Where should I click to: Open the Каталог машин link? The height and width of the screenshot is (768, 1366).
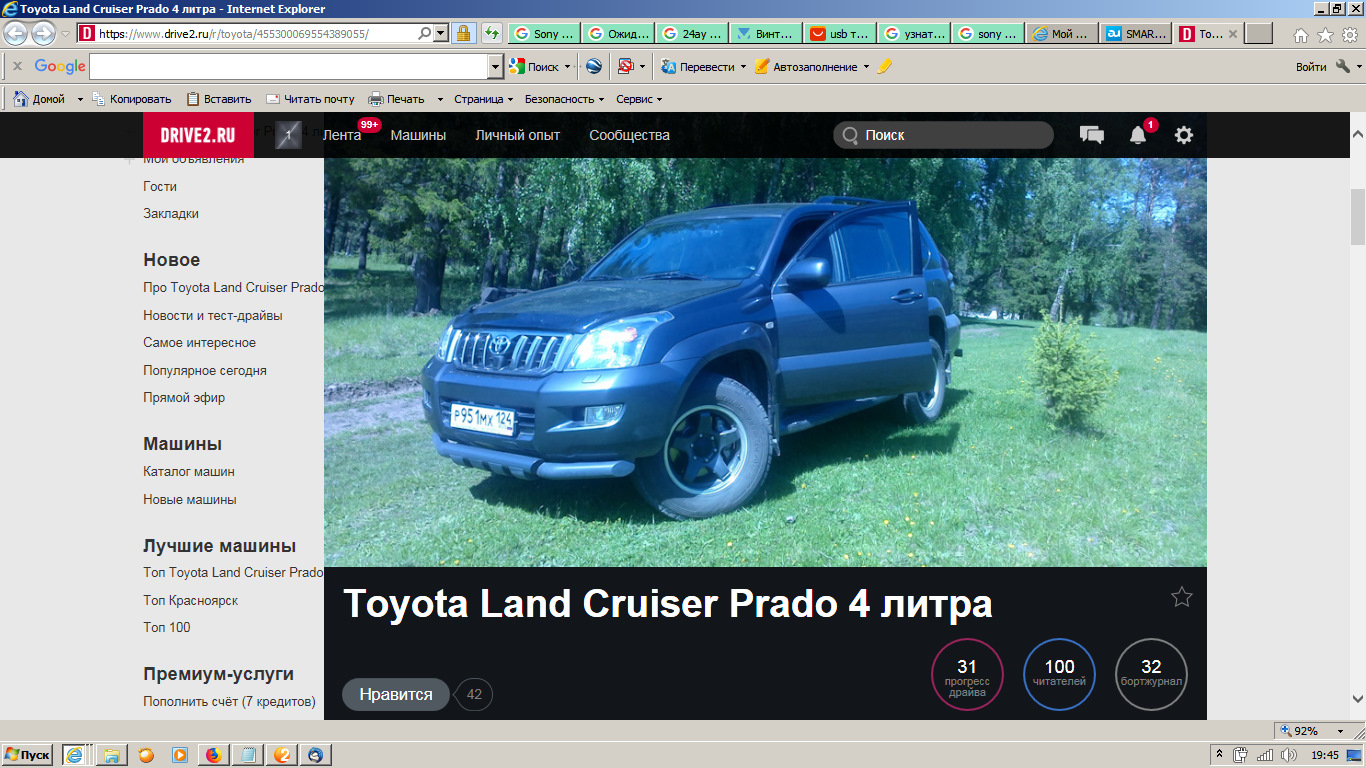(187, 471)
